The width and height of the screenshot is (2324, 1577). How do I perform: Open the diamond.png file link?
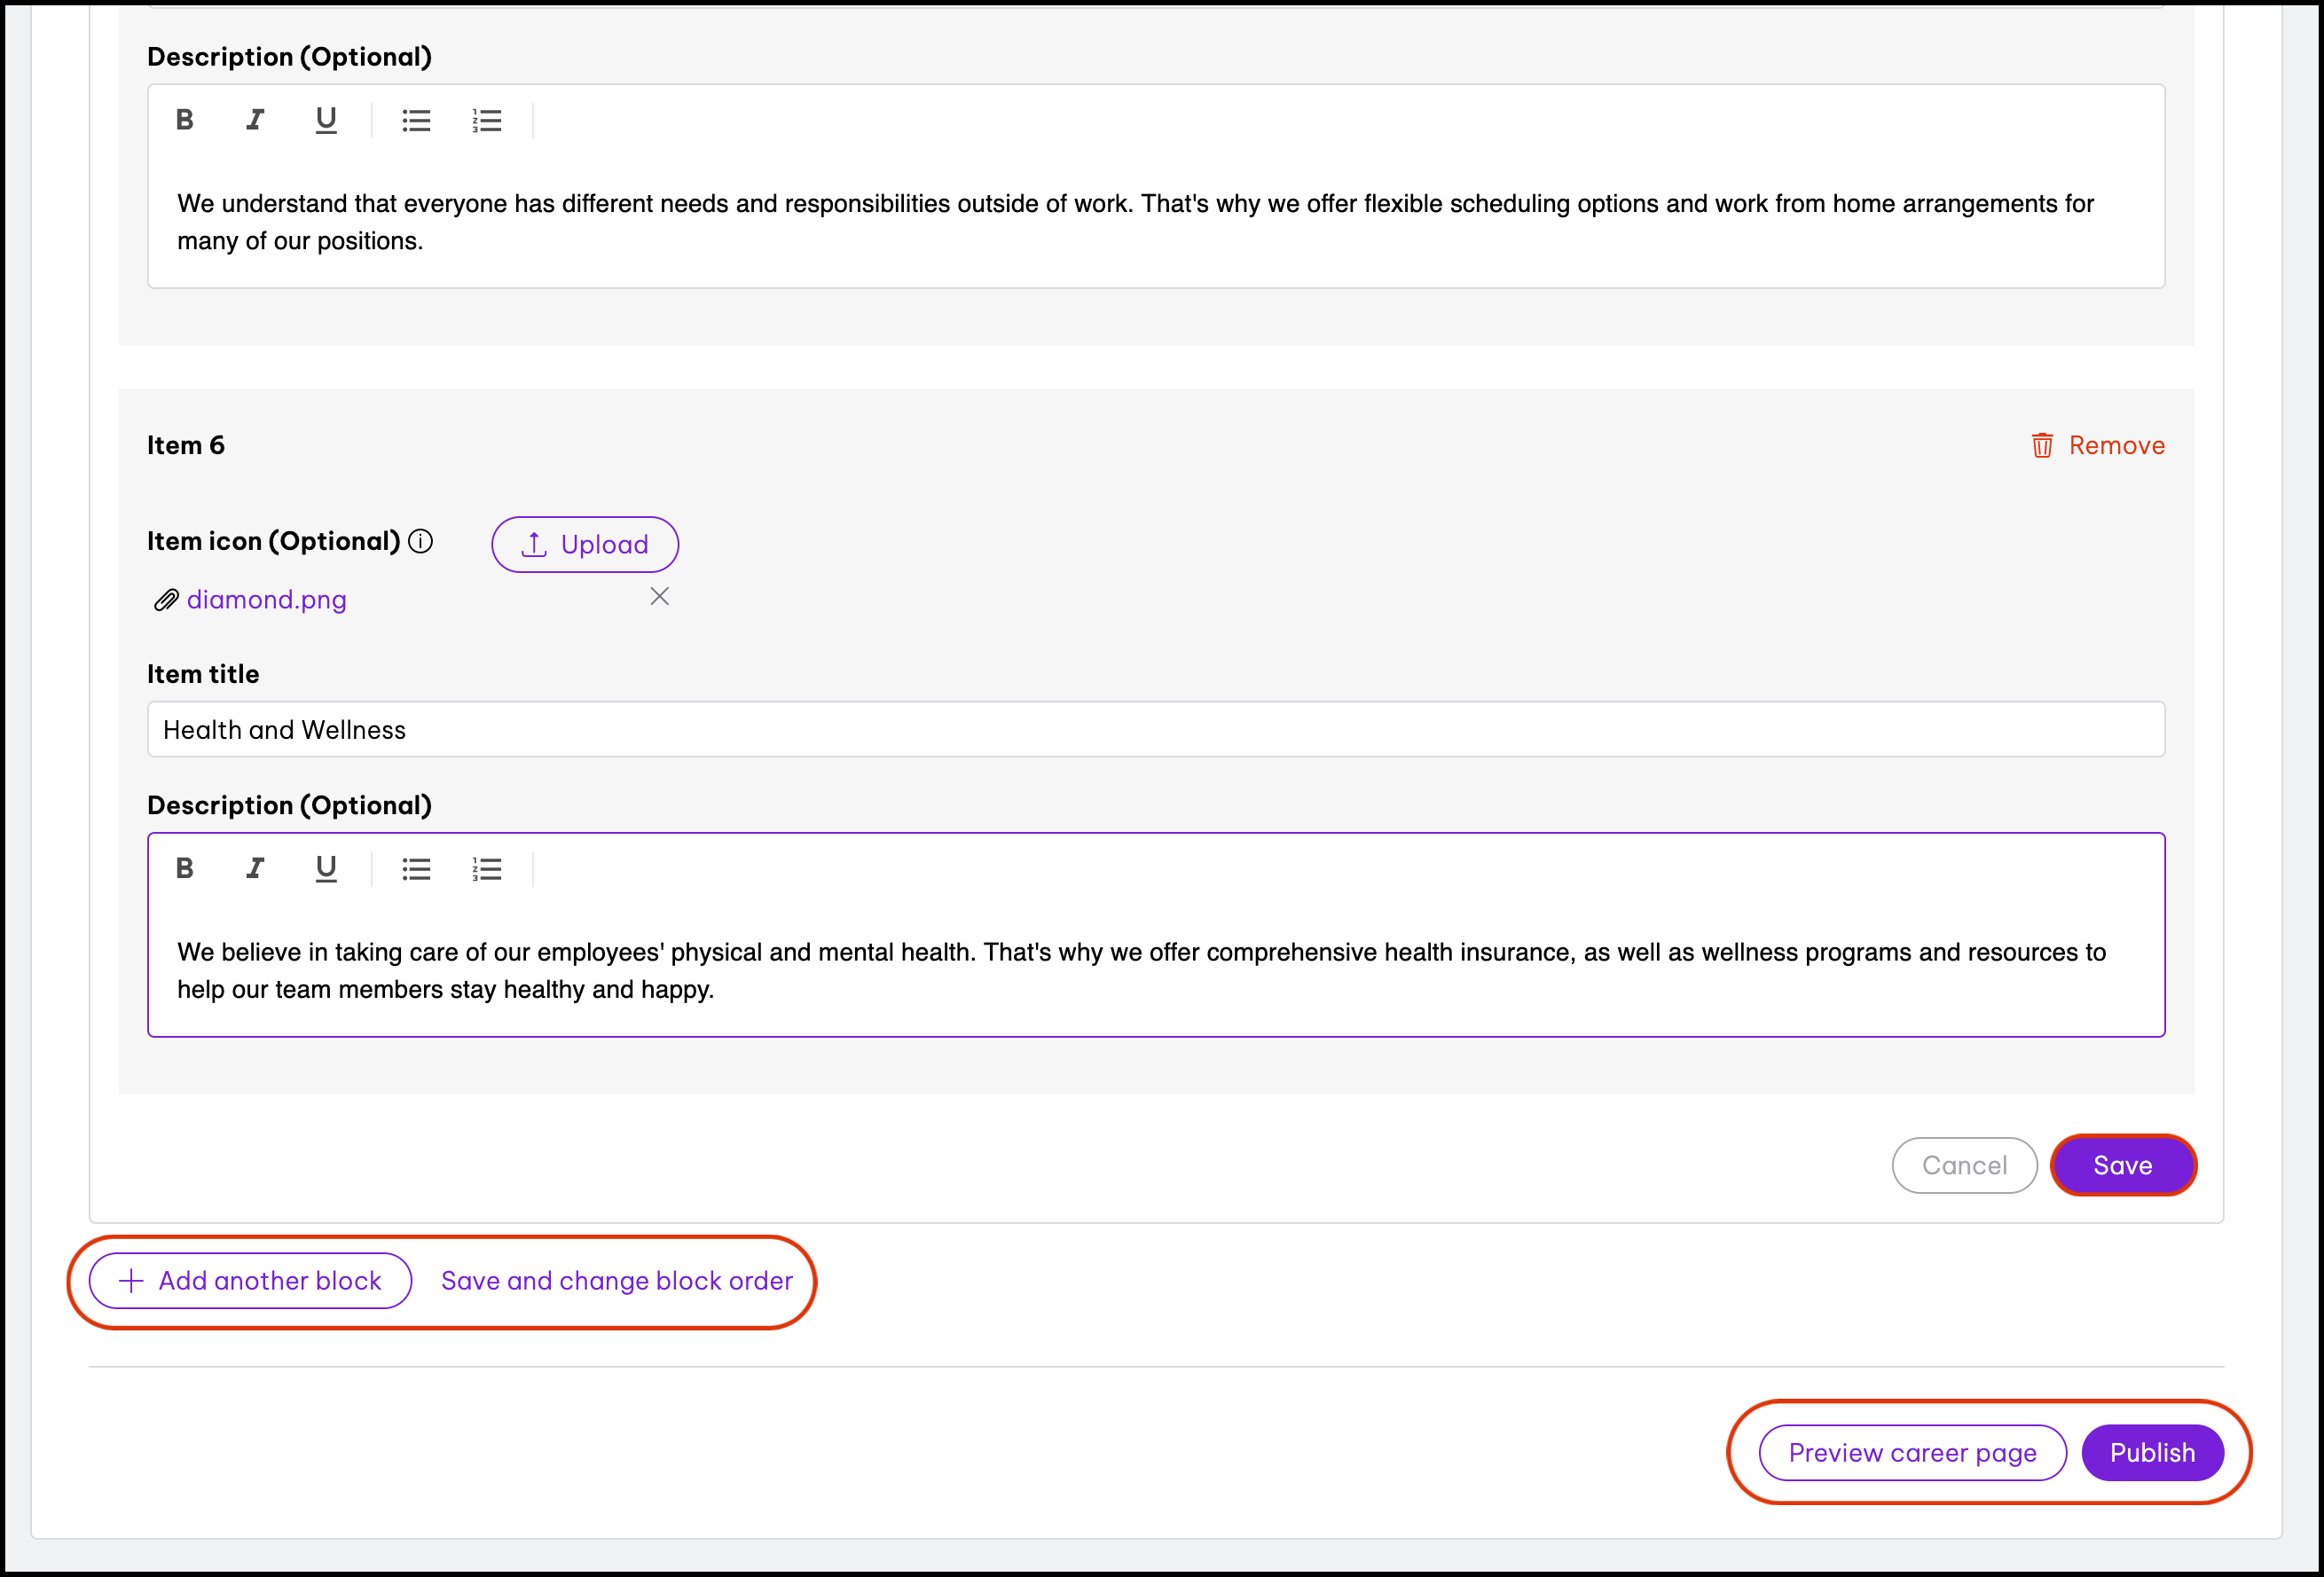266,599
